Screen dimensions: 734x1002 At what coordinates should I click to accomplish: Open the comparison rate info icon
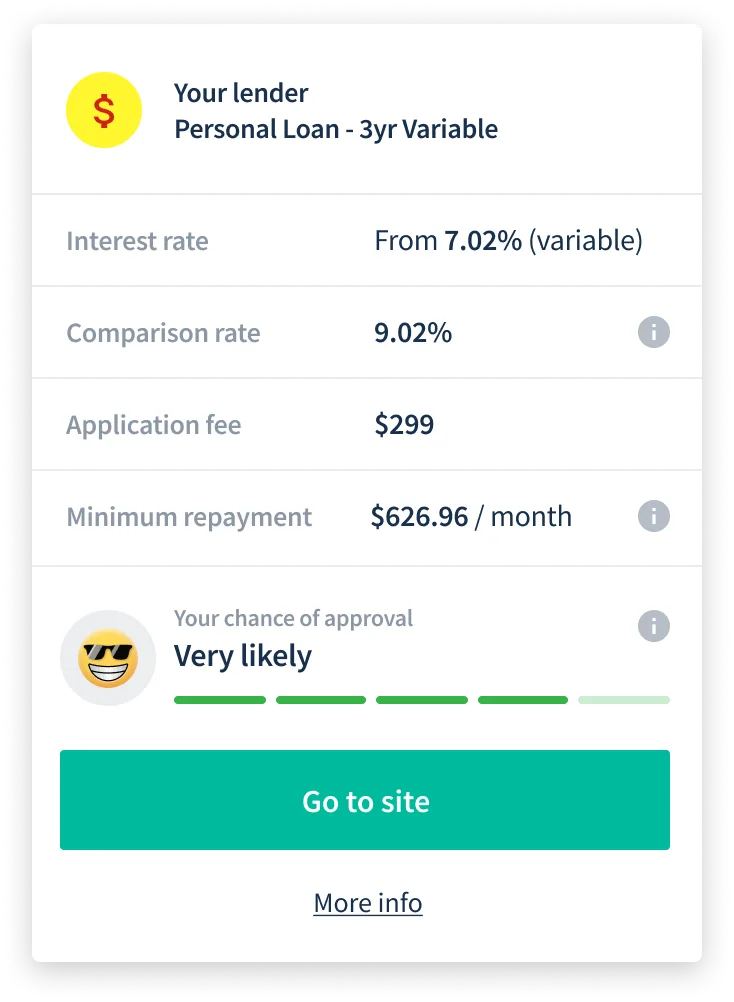tap(653, 332)
